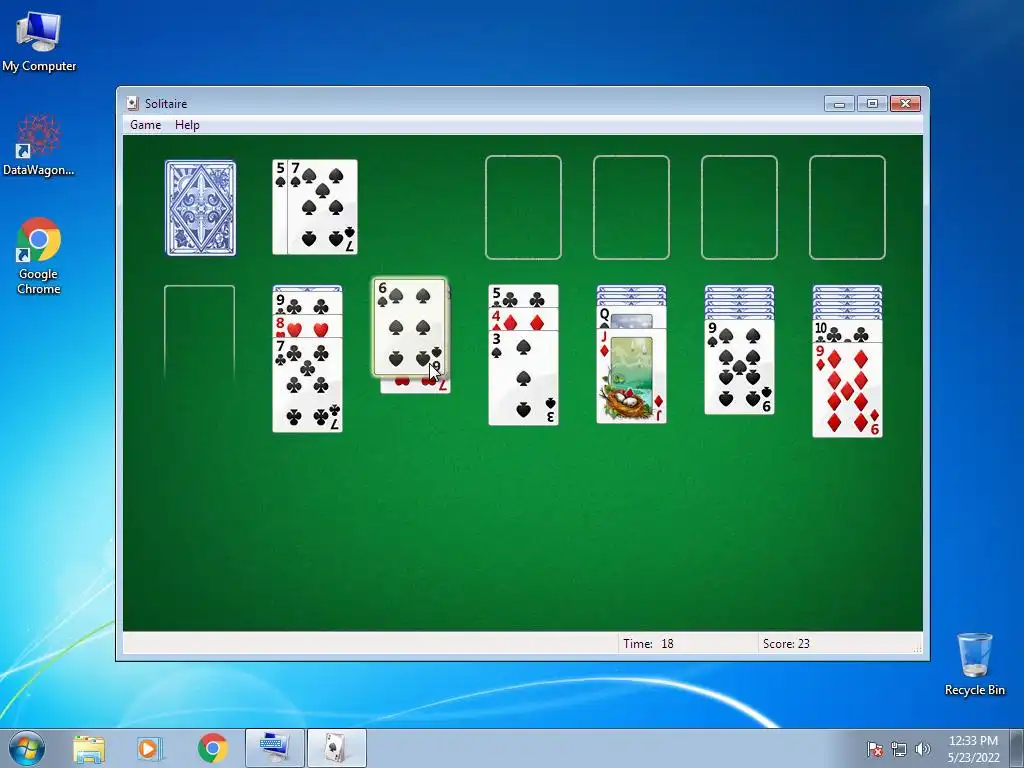Open the Game menu
Image resolution: width=1024 pixels, height=768 pixels.
(x=145, y=125)
